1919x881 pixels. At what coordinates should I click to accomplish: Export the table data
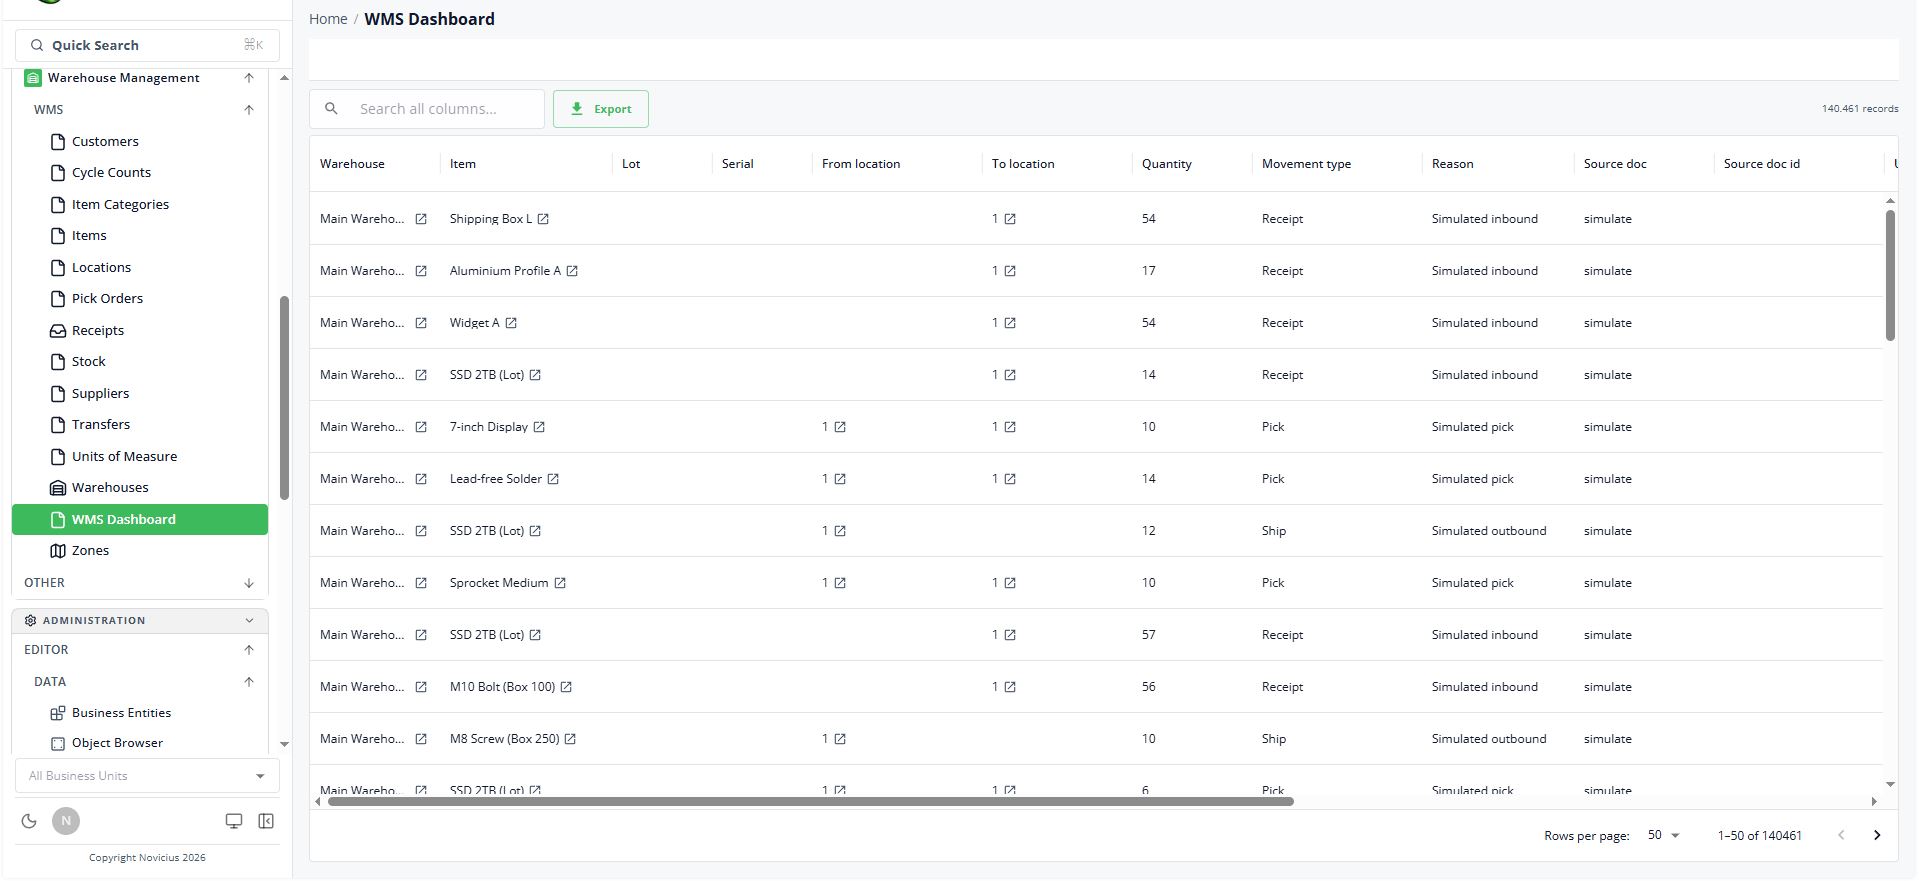click(601, 109)
